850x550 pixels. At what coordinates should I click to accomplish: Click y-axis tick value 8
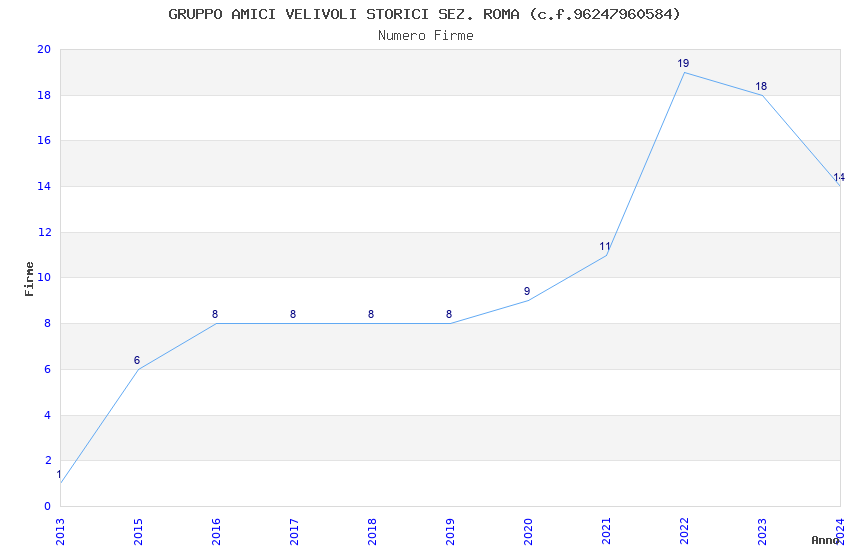48,323
